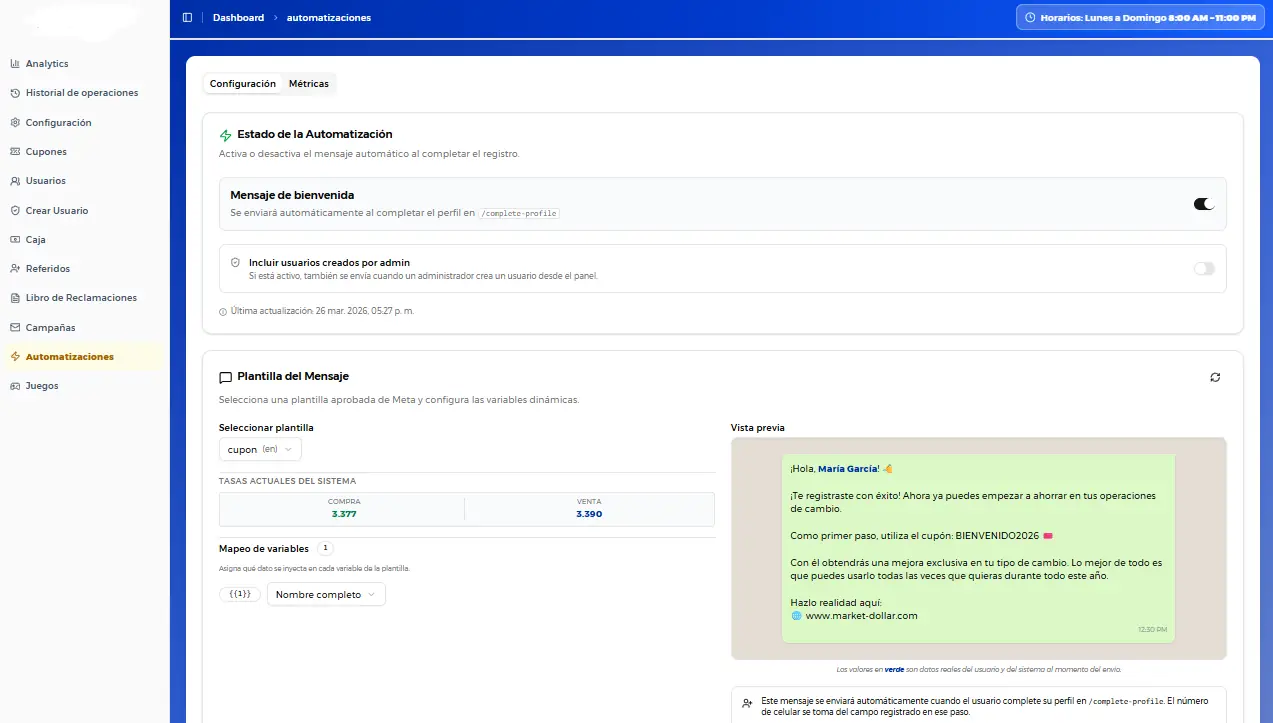The width and height of the screenshot is (1273, 723).
Task: Click the clock icon beside Última actualización
Action: [222, 311]
